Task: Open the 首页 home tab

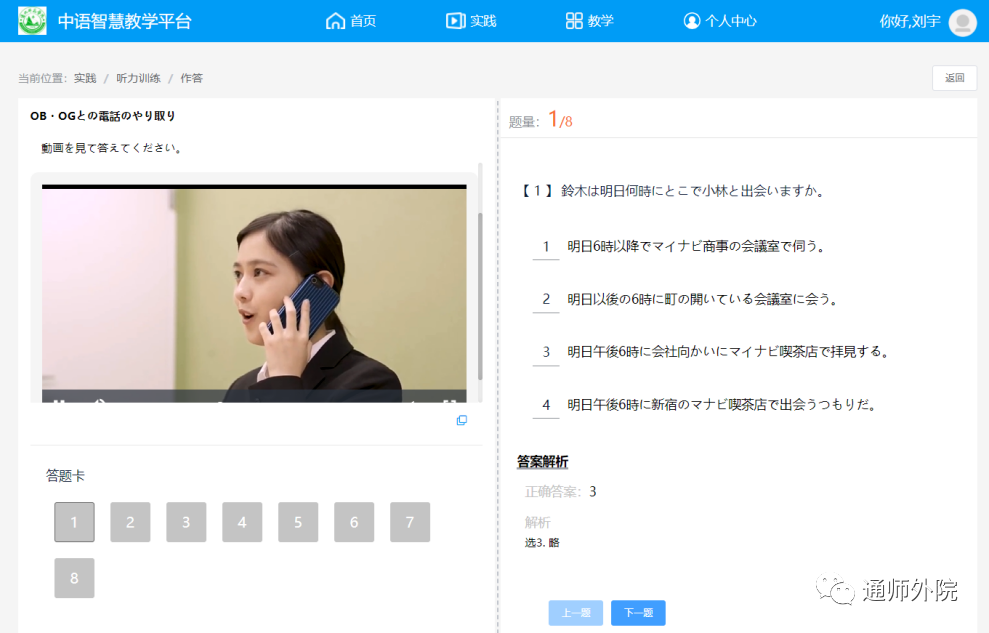Action: tap(351, 21)
